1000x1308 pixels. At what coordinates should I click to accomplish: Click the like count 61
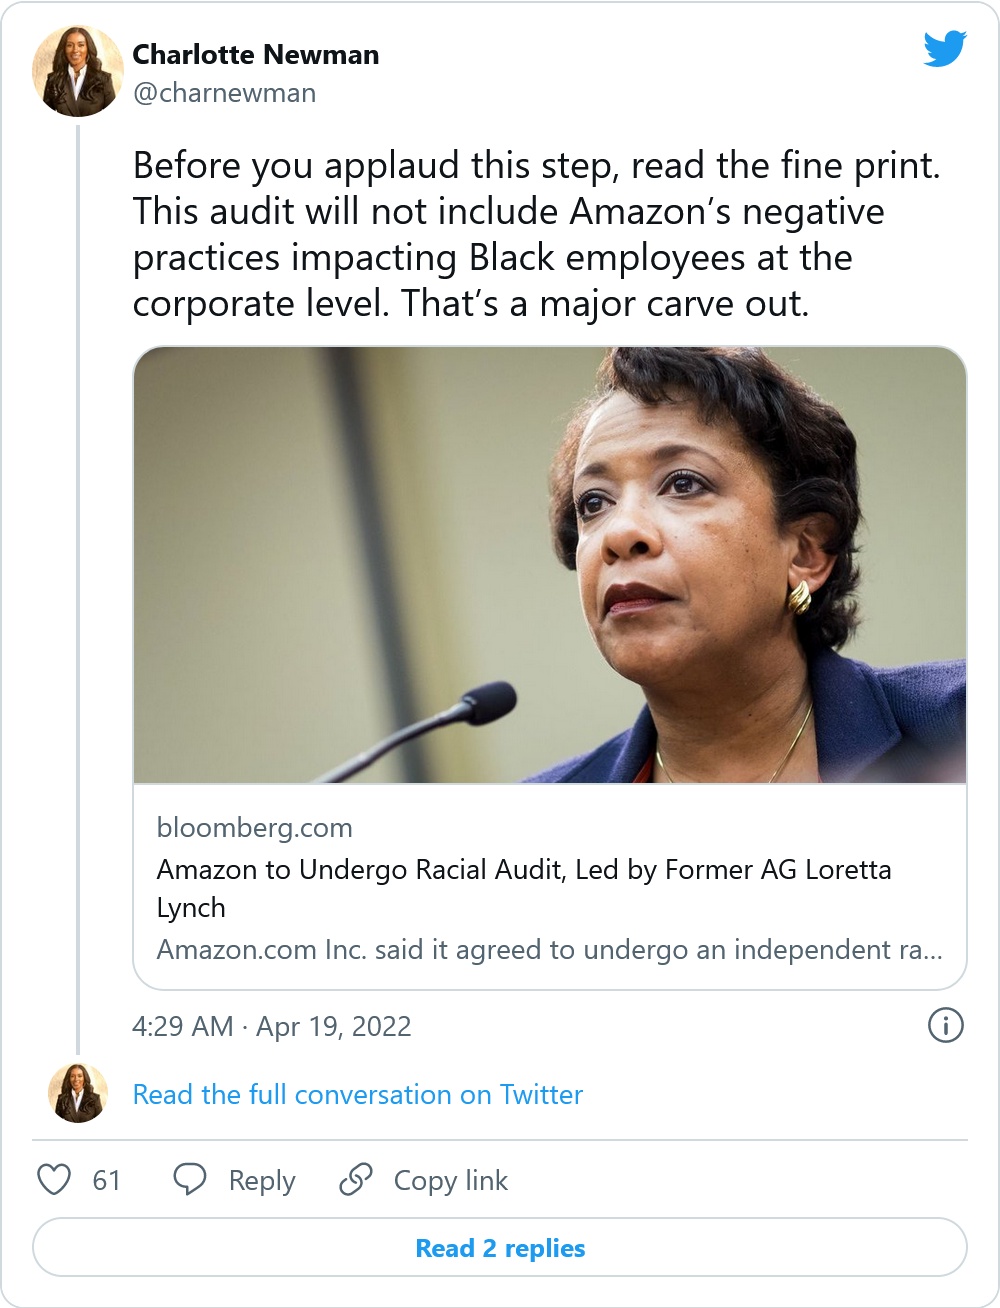106,1181
